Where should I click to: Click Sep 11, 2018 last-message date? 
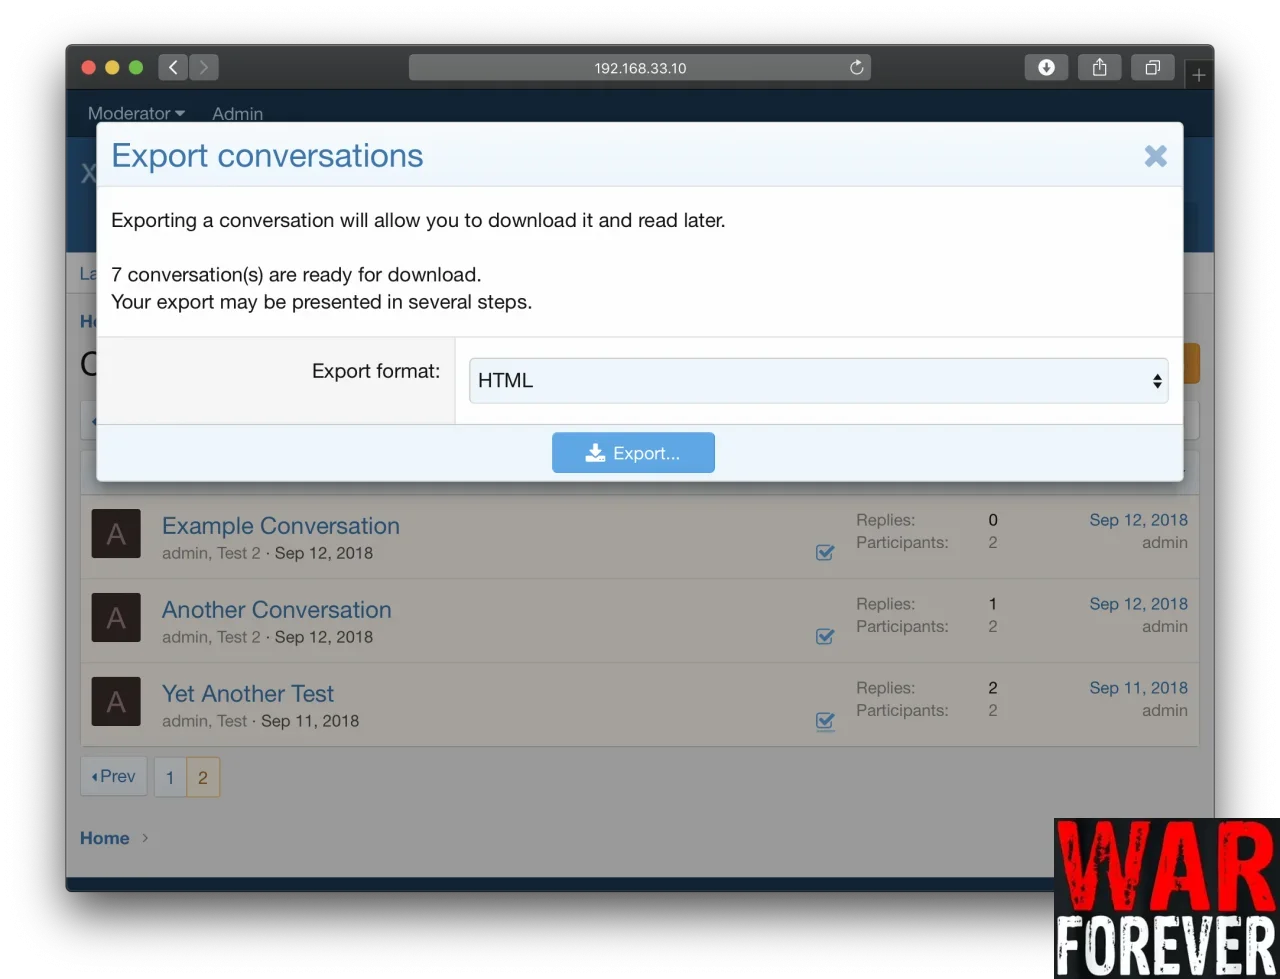1139,688
